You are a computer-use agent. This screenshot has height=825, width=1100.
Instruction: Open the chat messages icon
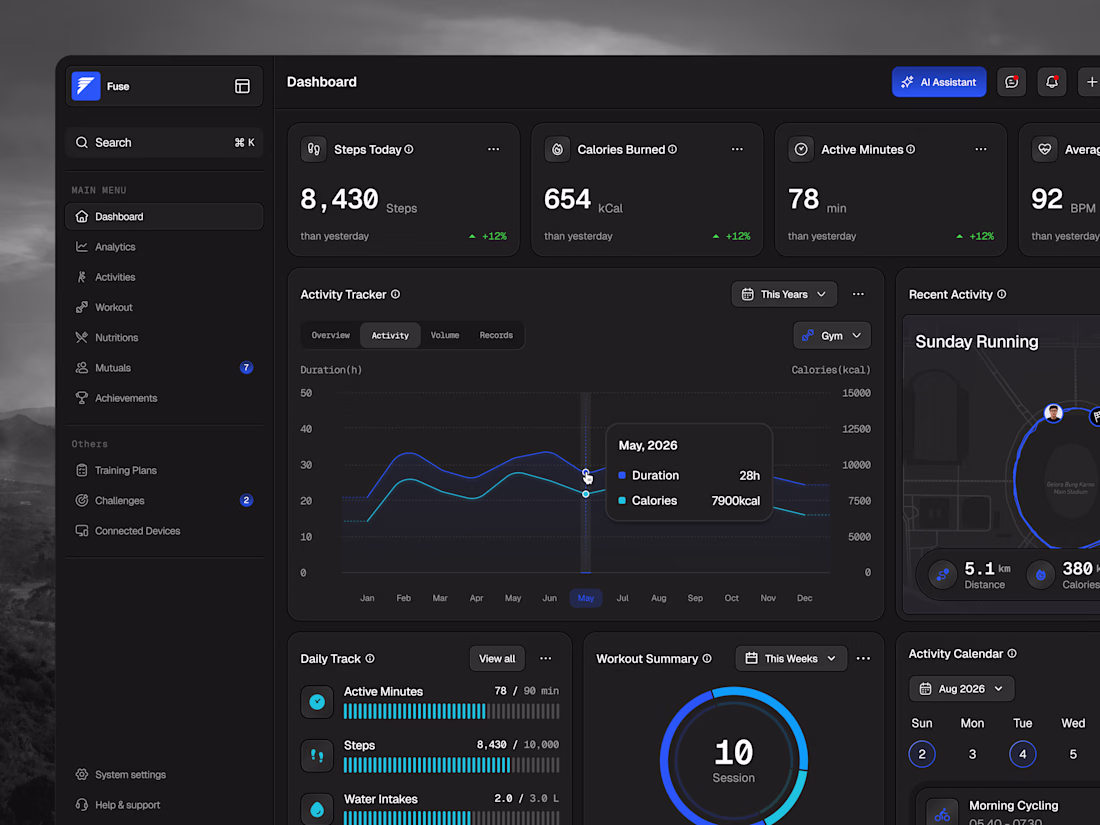tap(1011, 82)
